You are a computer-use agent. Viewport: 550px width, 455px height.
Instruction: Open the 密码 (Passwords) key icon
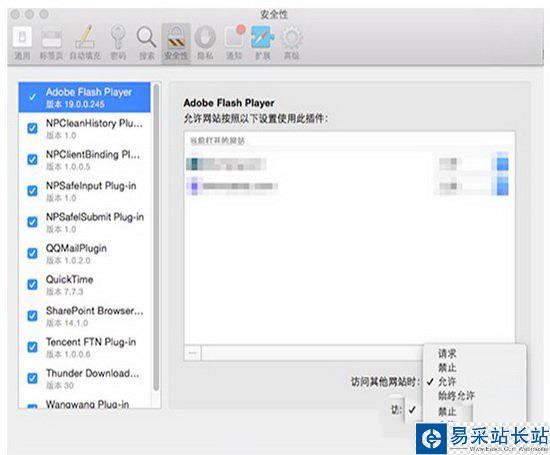pyautogui.click(x=118, y=43)
